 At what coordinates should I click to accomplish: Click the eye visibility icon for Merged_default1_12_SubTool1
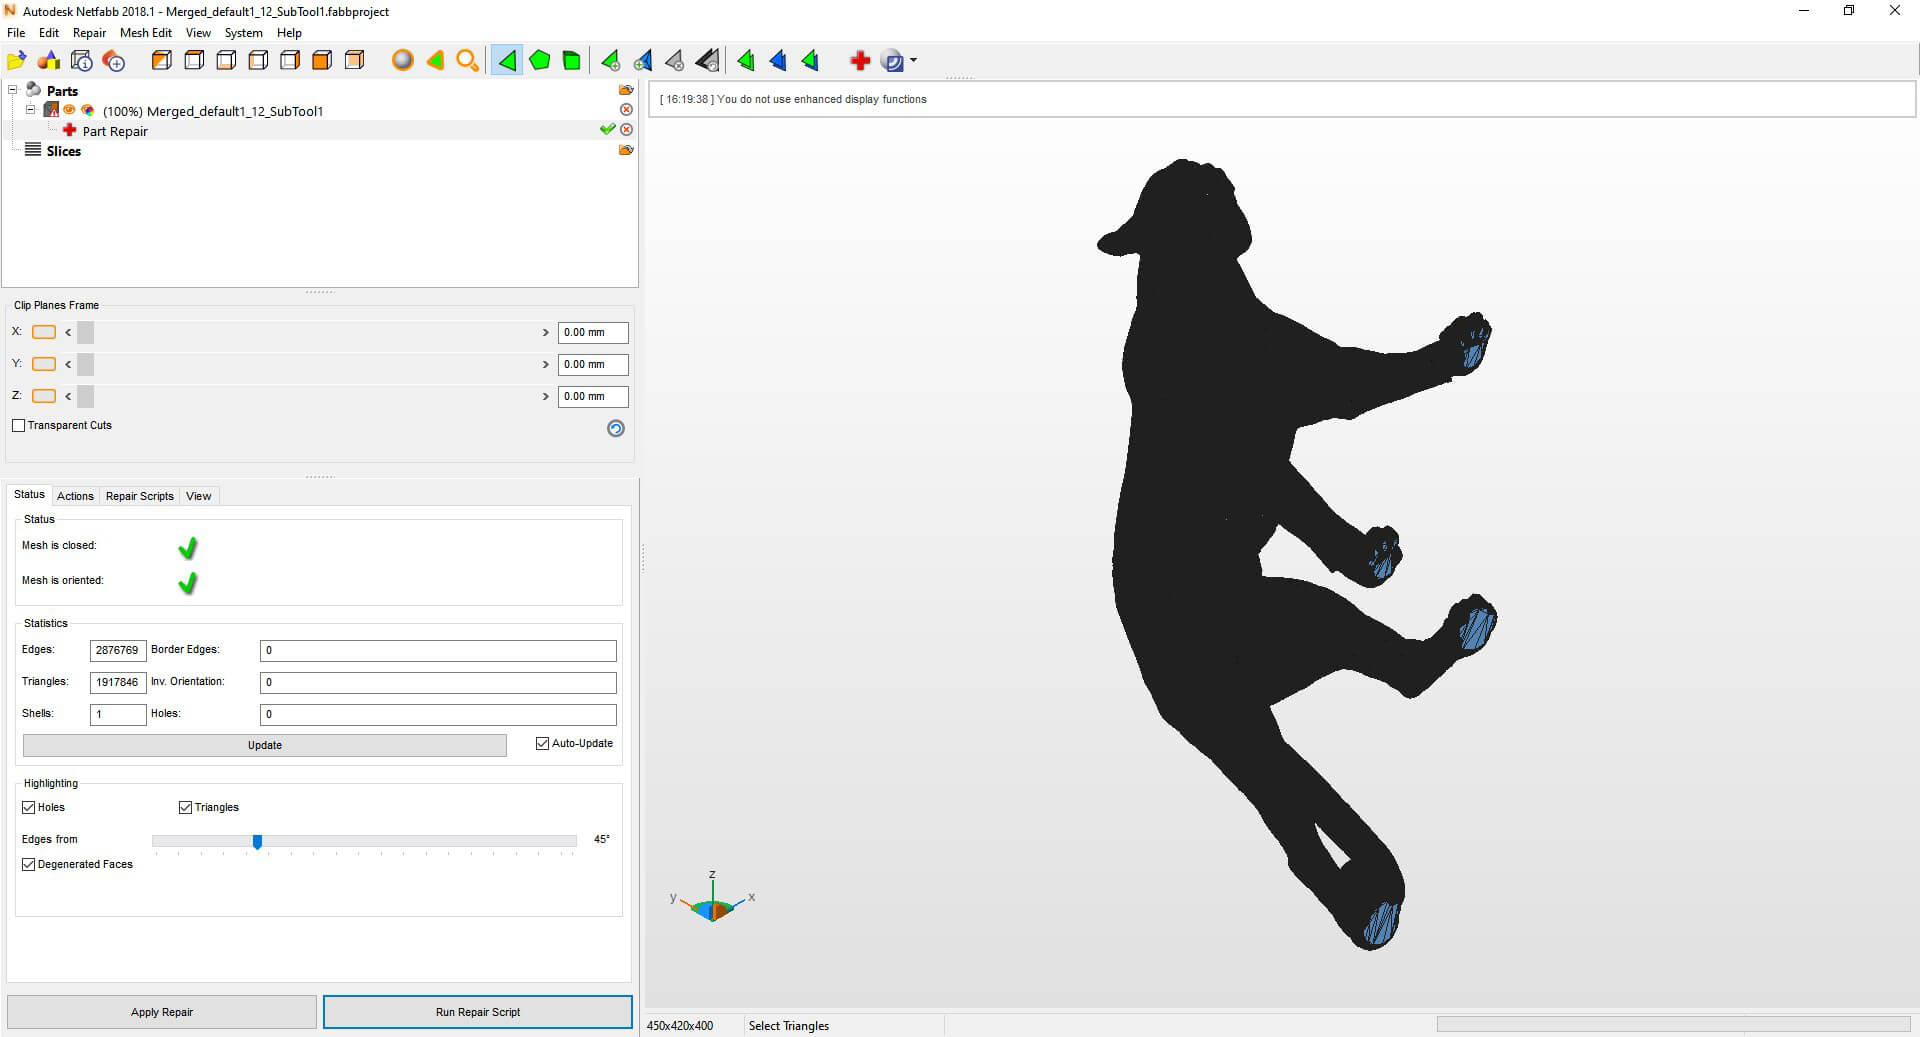(70, 110)
